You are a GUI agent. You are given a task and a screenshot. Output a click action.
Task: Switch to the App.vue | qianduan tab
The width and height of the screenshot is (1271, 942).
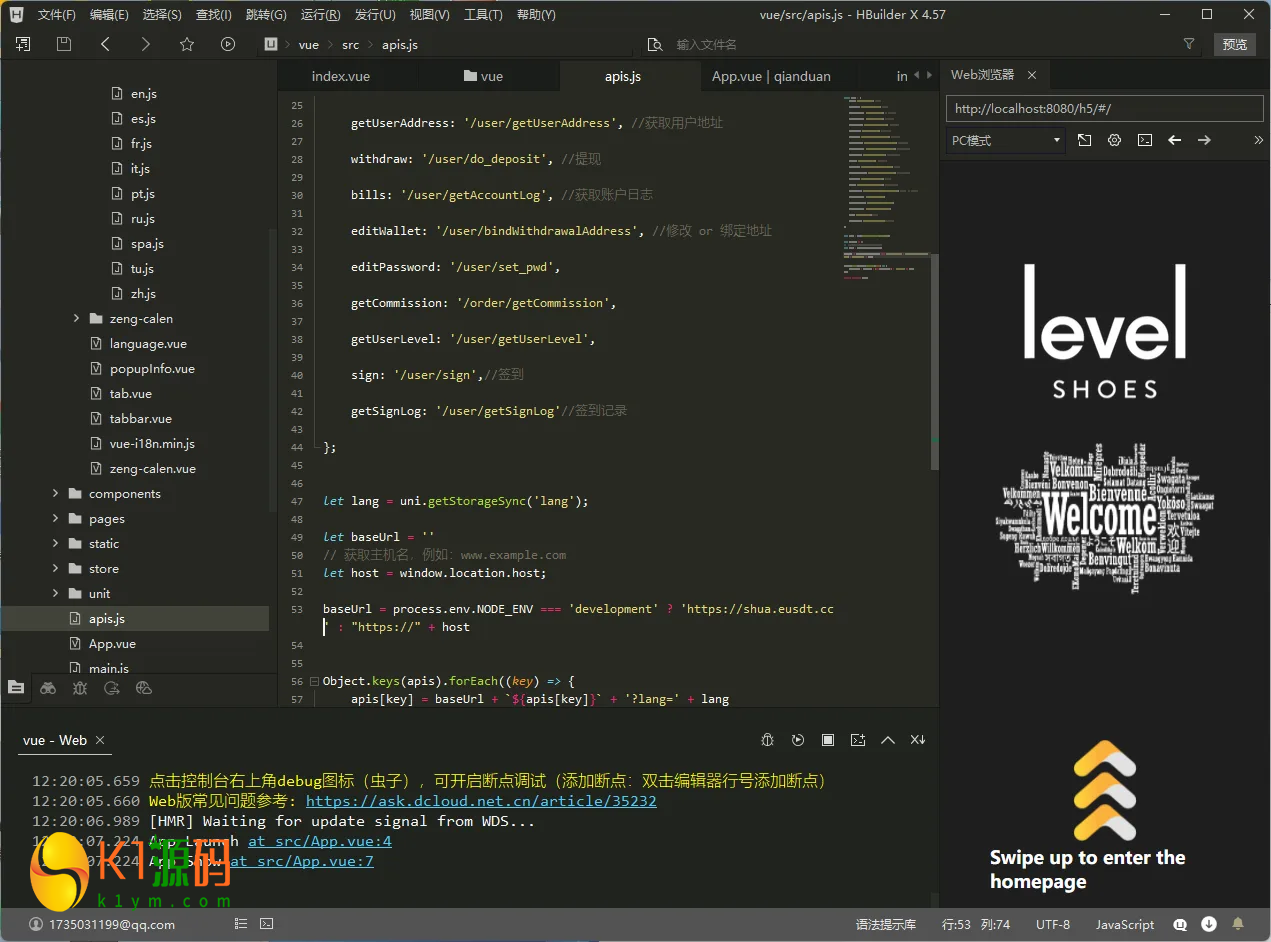click(x=770, y=76)
